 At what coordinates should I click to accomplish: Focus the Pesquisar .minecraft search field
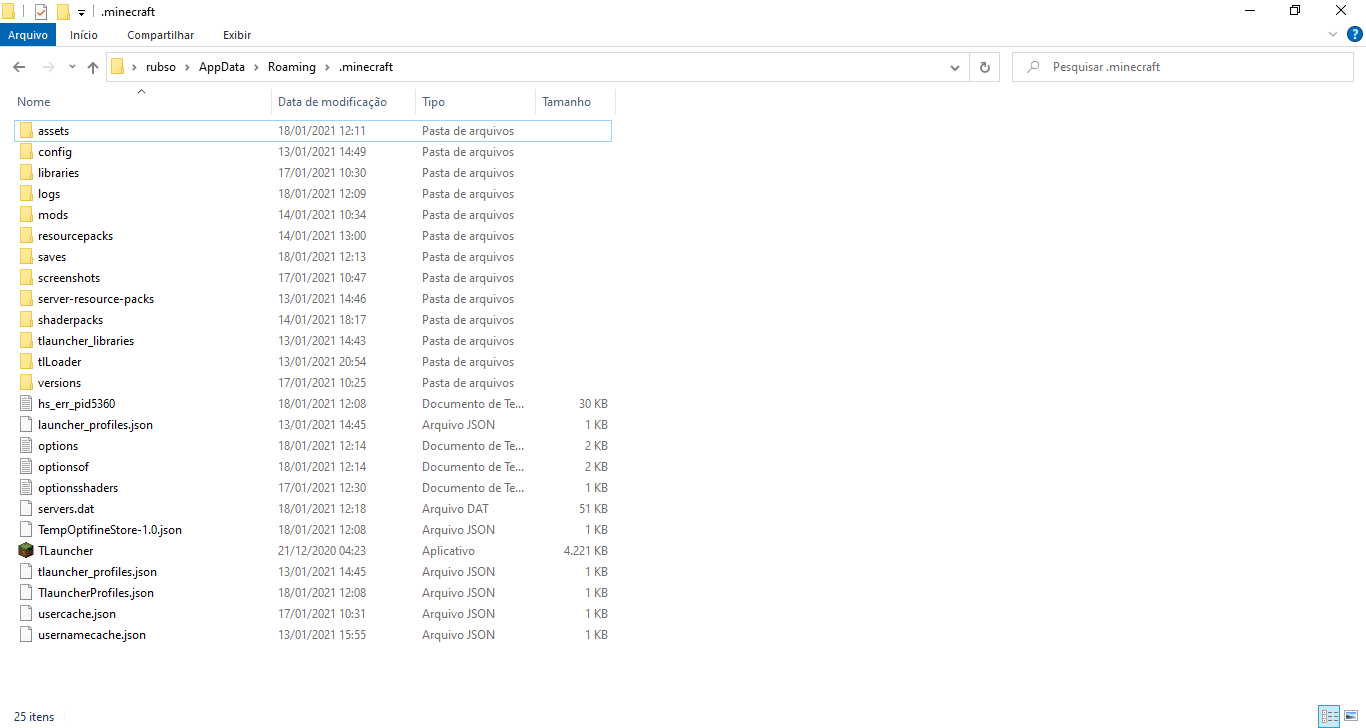pos(1183,67)
